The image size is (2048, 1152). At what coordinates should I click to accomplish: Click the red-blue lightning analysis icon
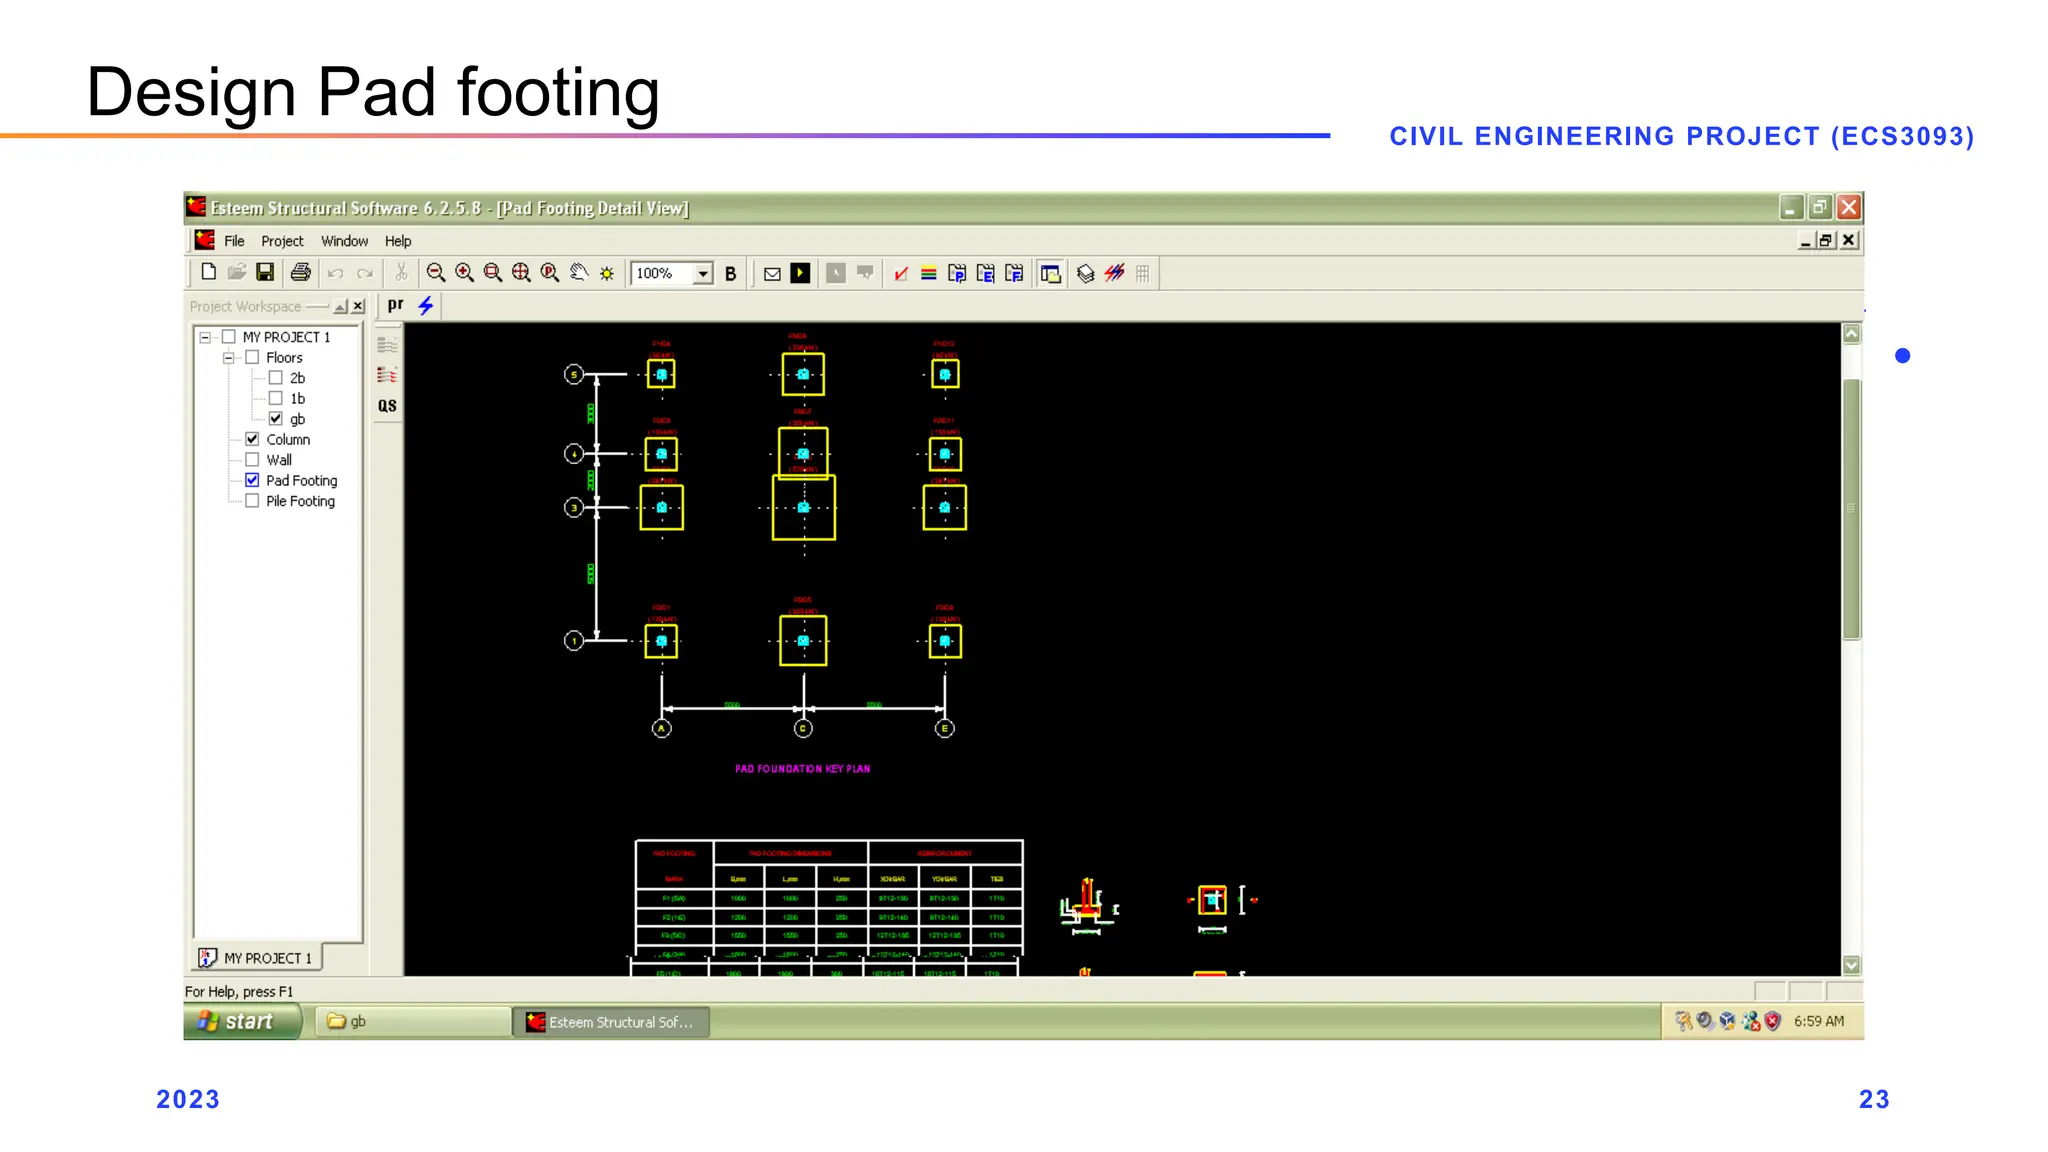[1114, 273]
